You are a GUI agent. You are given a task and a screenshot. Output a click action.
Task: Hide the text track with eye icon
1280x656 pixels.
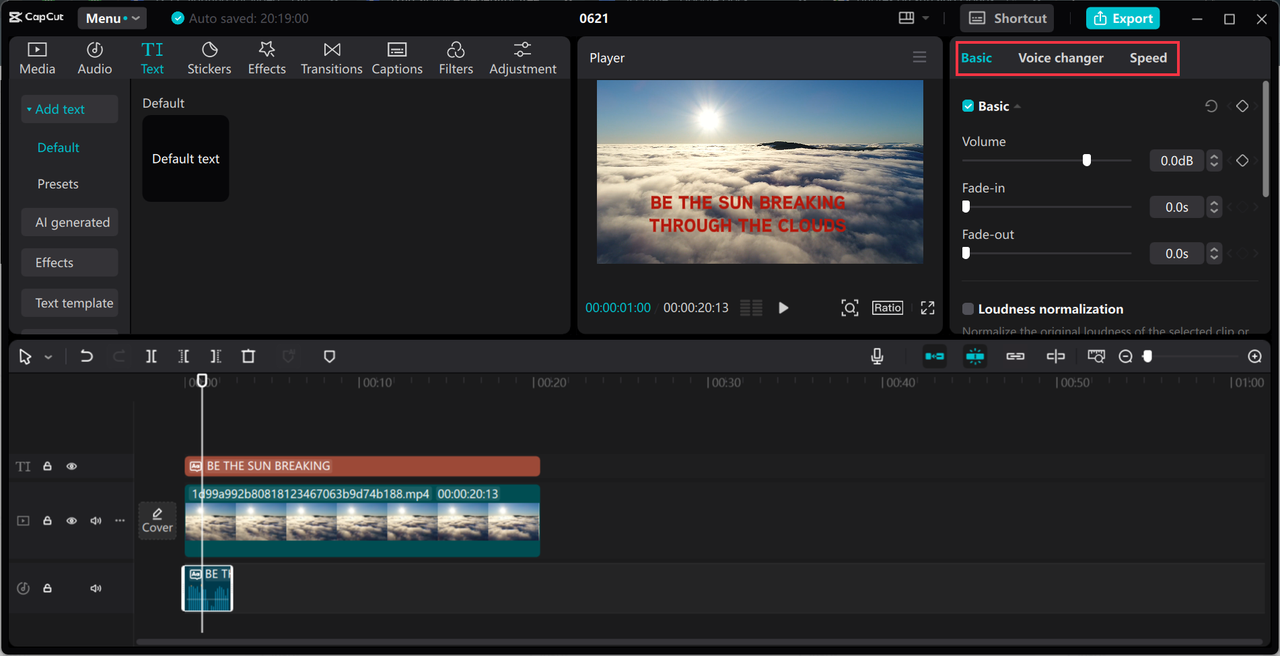pyautogui.click(x=71, y=466)
